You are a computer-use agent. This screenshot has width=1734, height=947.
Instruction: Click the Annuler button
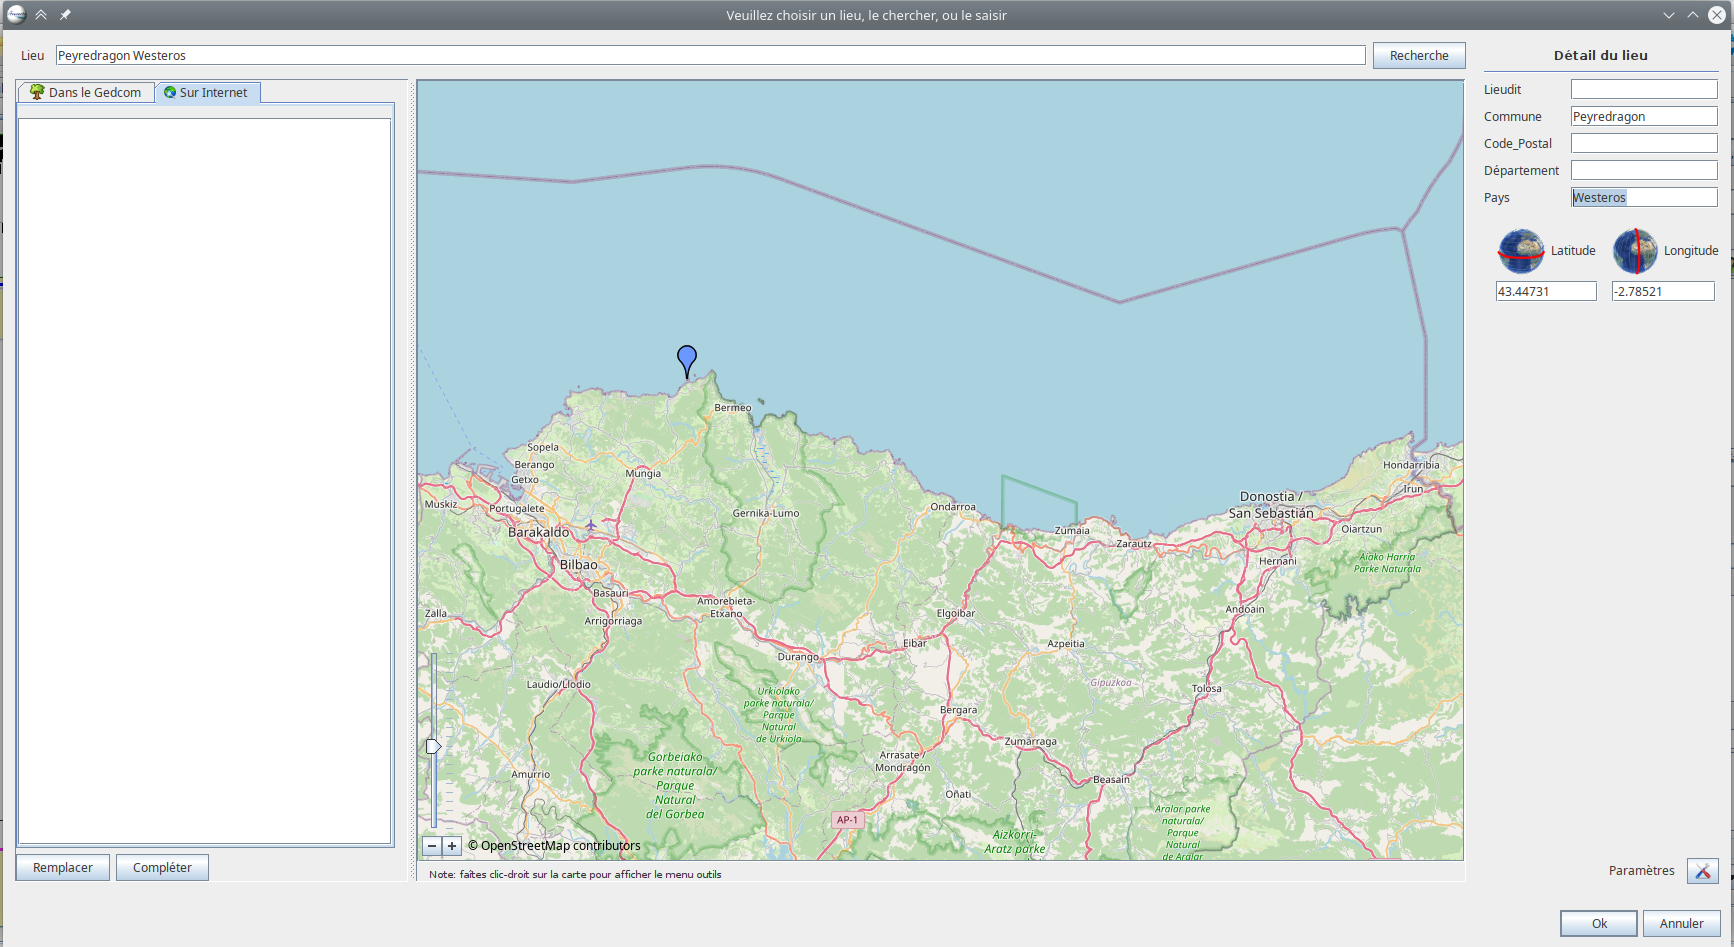(x=1681, y=923)
